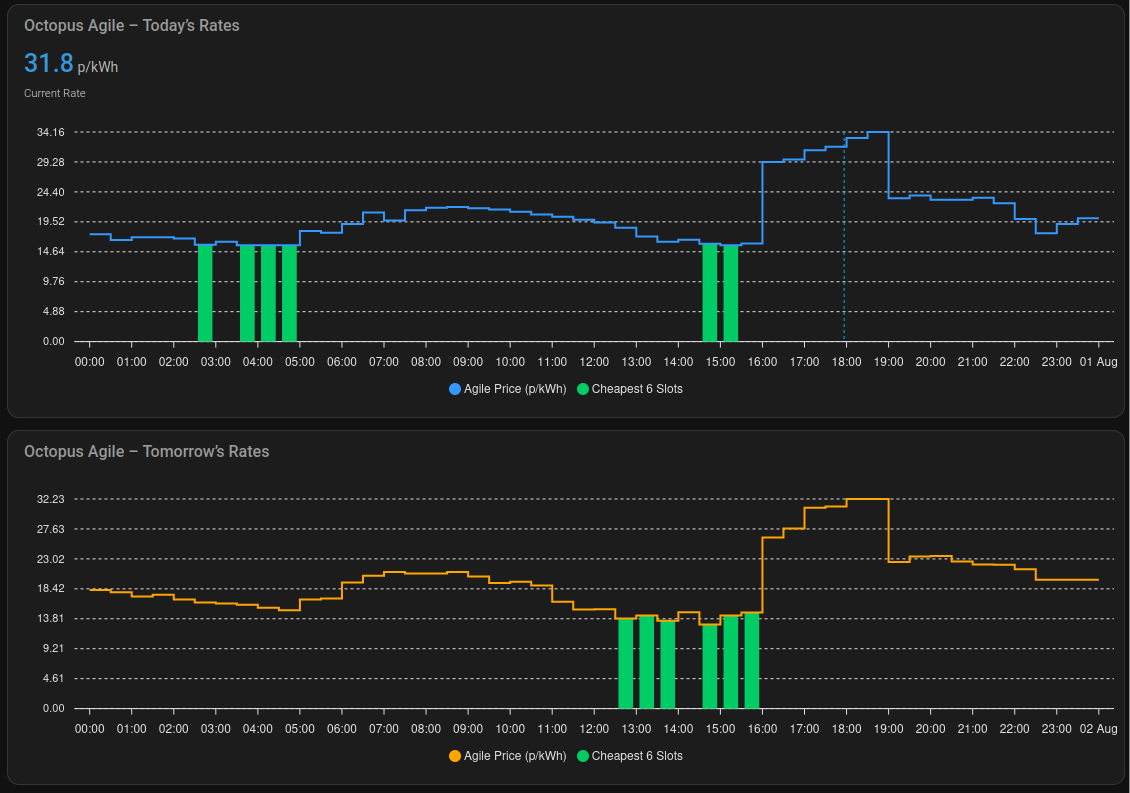This screenshot has height=793, width=1130.
Task: Click green legend dot in today's chart
Action: (x=583, y=389)
